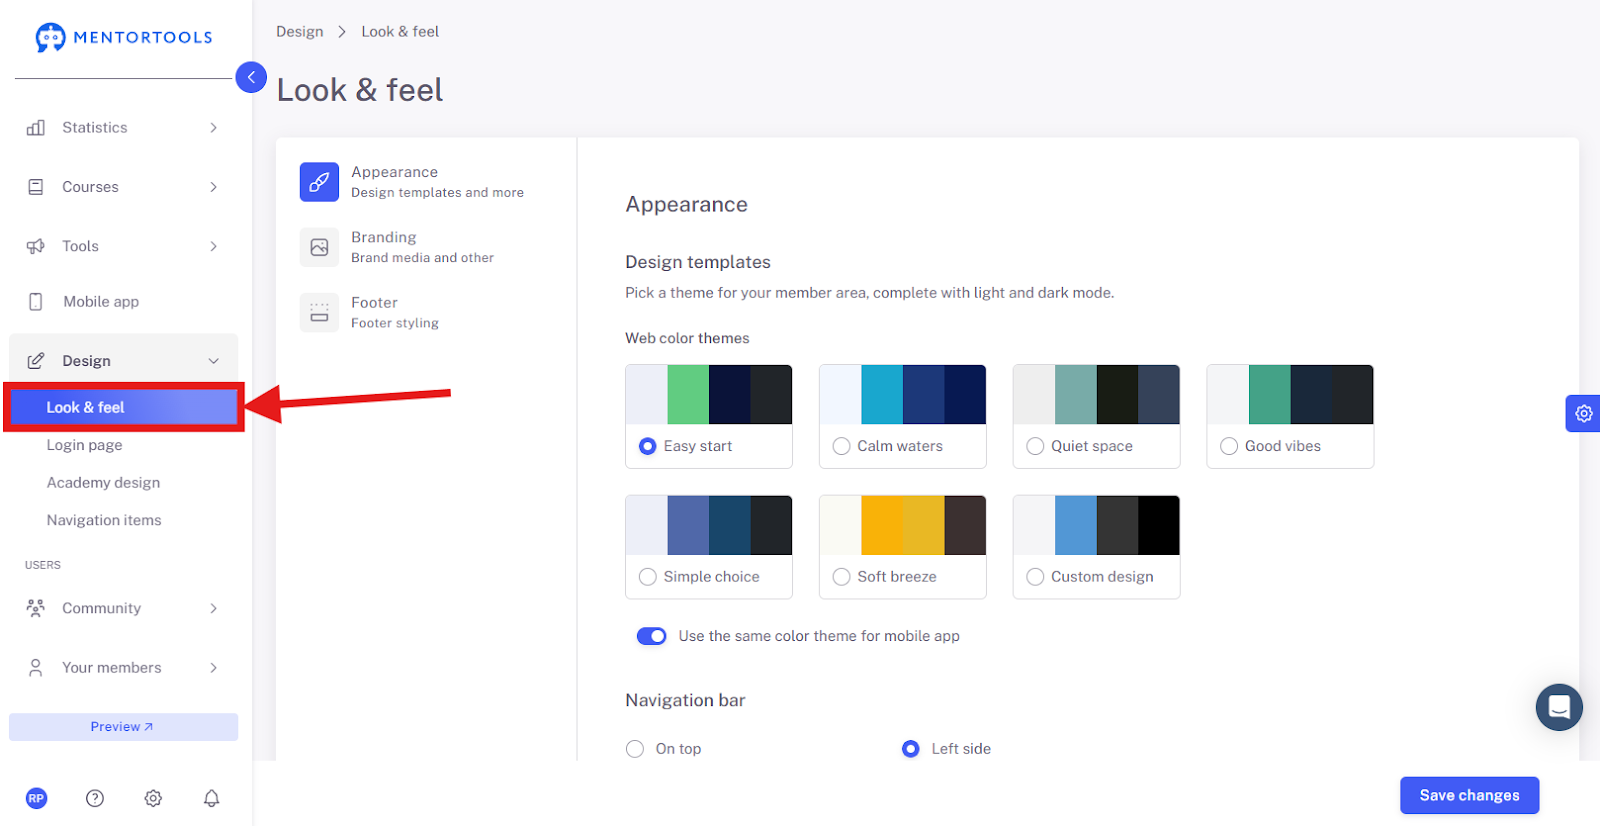
Task: Select the Quiet space theme radio
Action: (1036, 446)
